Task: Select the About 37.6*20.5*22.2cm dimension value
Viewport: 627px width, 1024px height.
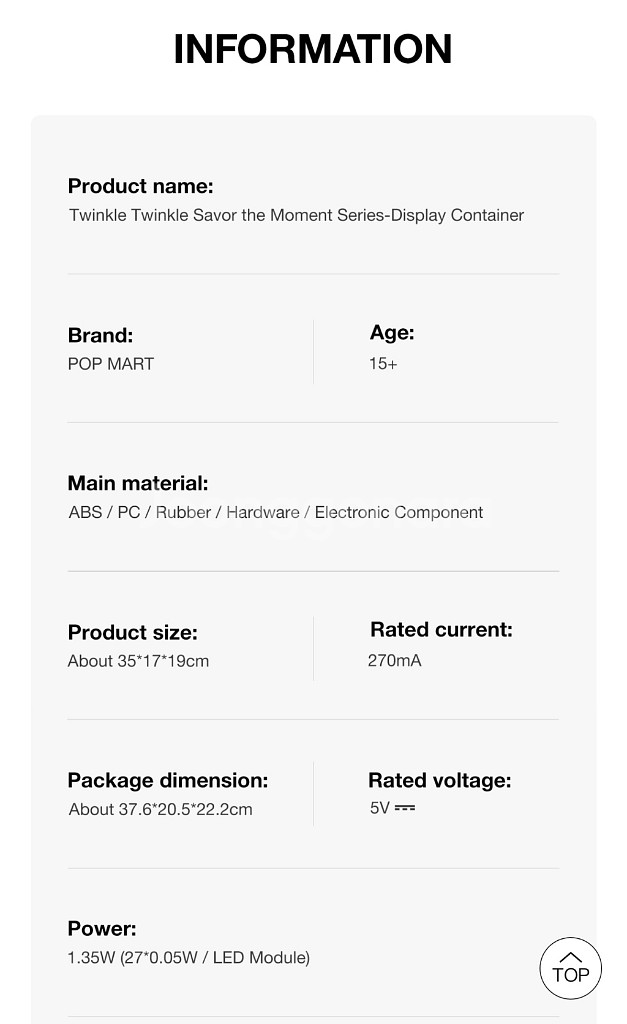Action: 160,809
